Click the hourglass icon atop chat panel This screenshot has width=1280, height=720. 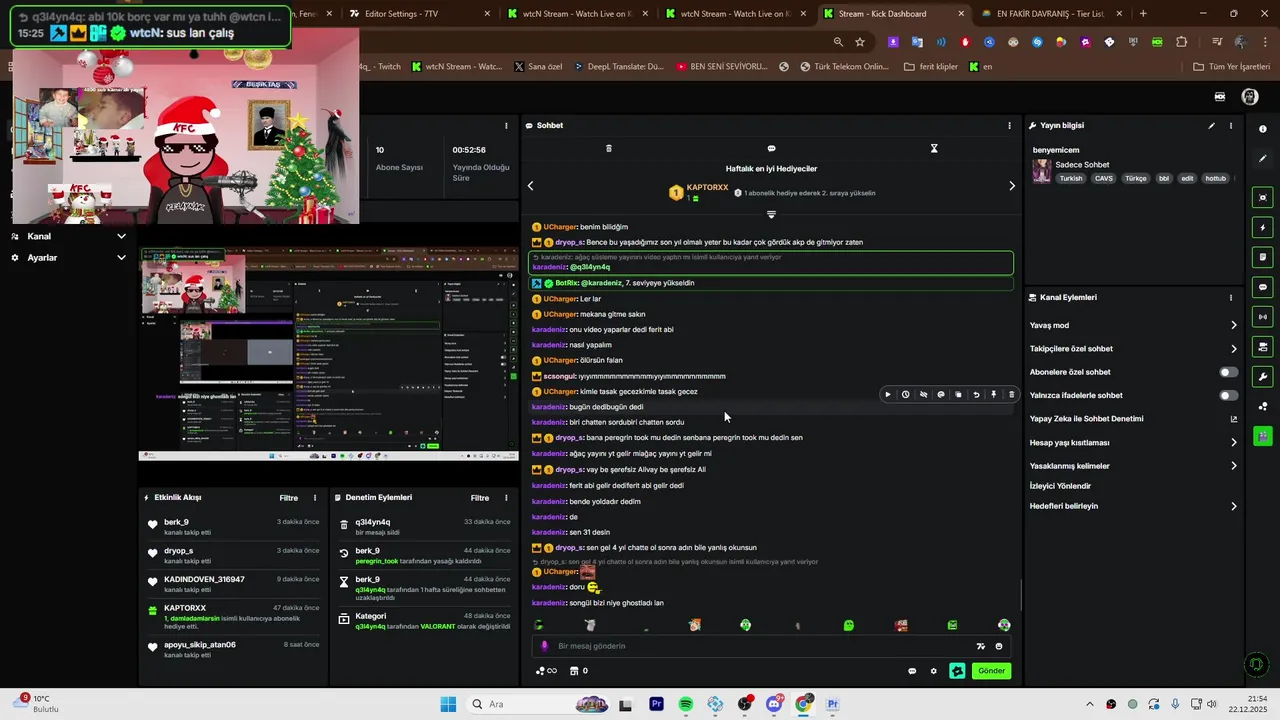tap(934, 148)
